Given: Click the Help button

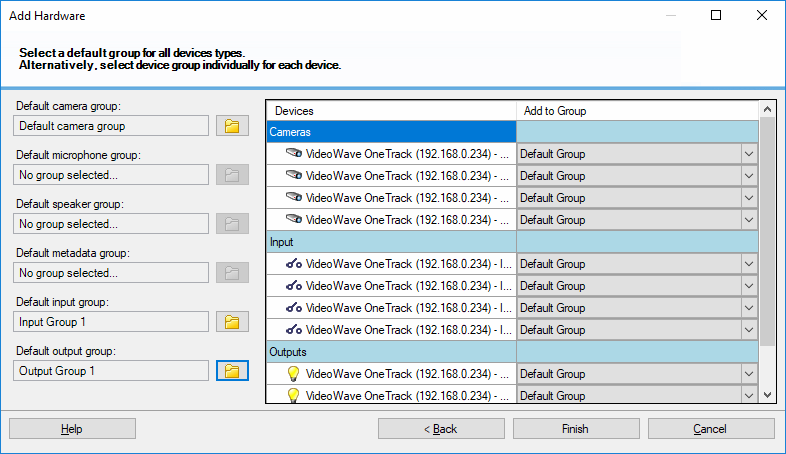Looking at the screenshot, I should point(72,429).
